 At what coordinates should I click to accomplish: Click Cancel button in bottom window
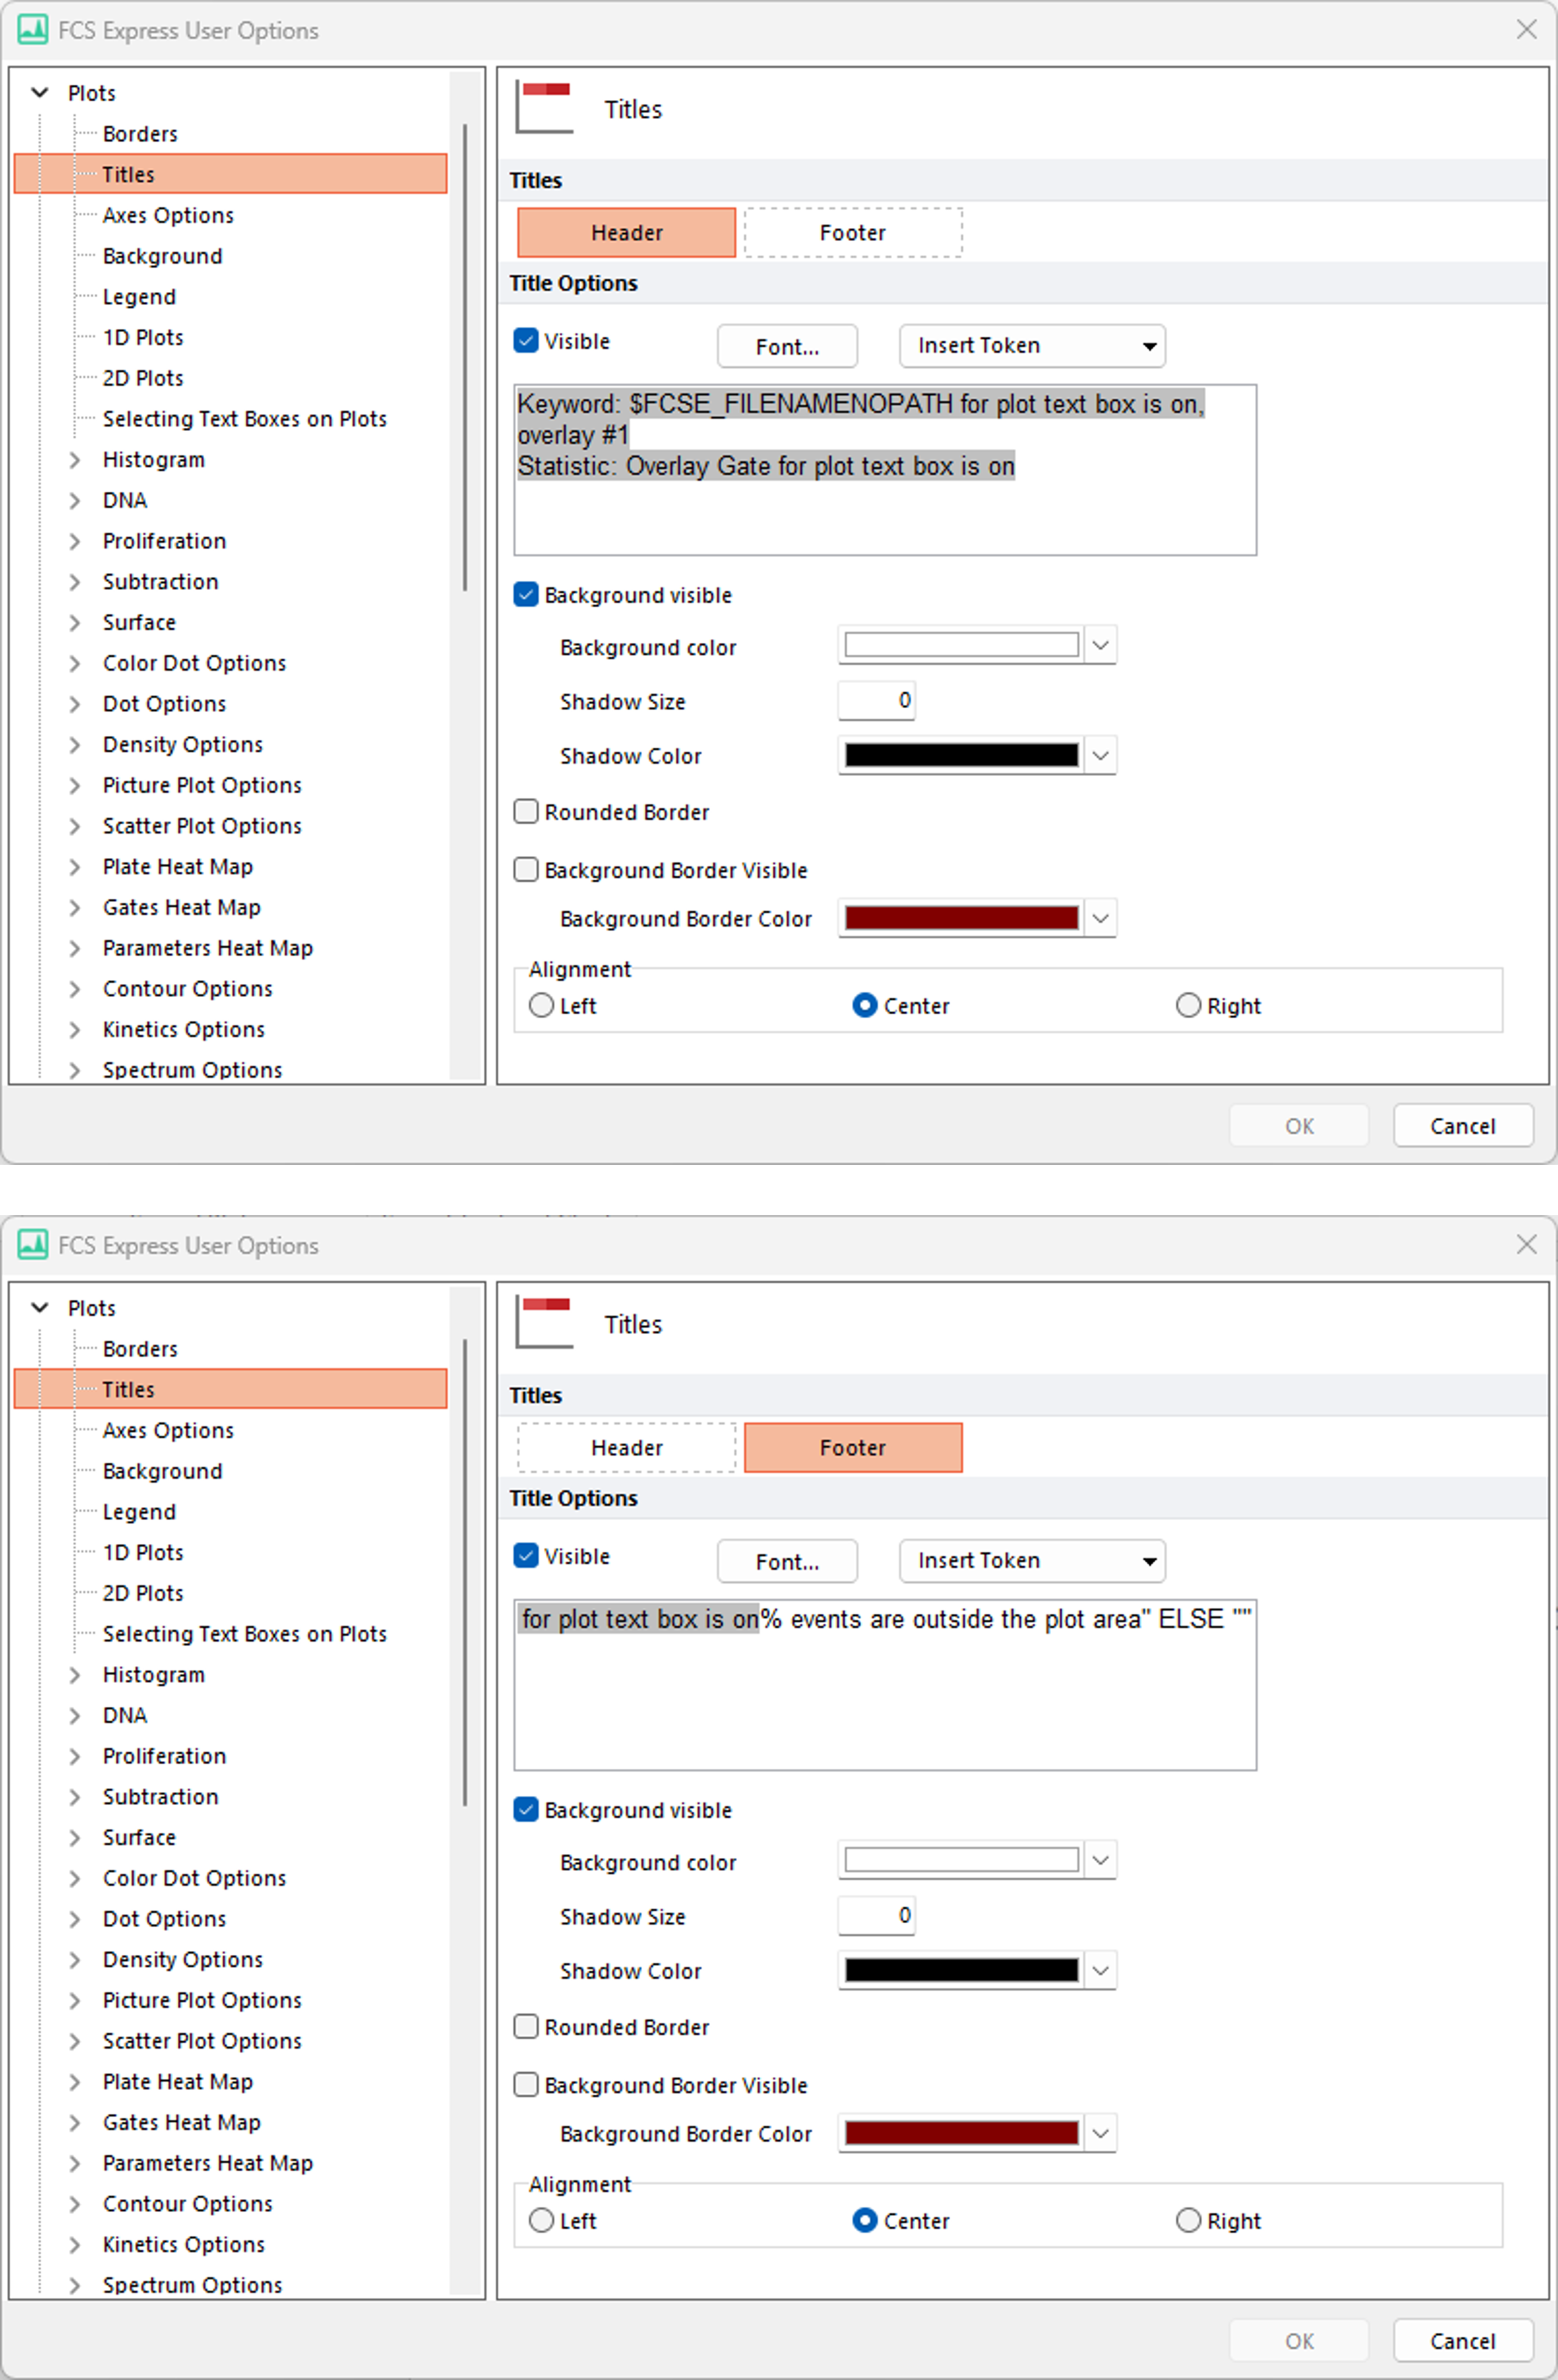[x=1463, y=2341]
